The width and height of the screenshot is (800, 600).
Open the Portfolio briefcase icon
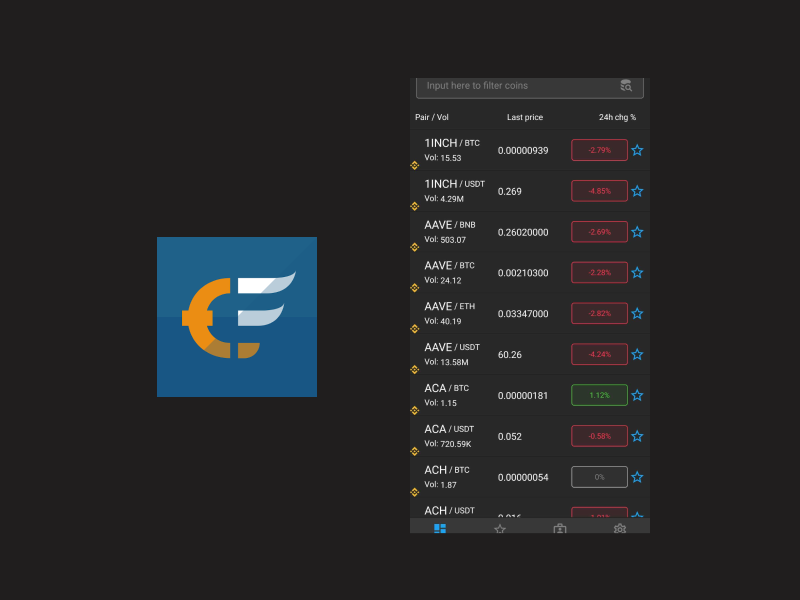pos(560,529)
